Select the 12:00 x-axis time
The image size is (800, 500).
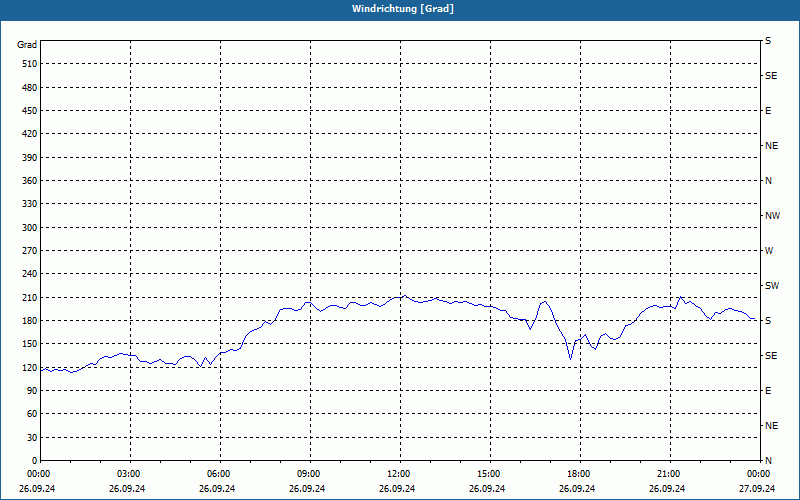(399, 474)
